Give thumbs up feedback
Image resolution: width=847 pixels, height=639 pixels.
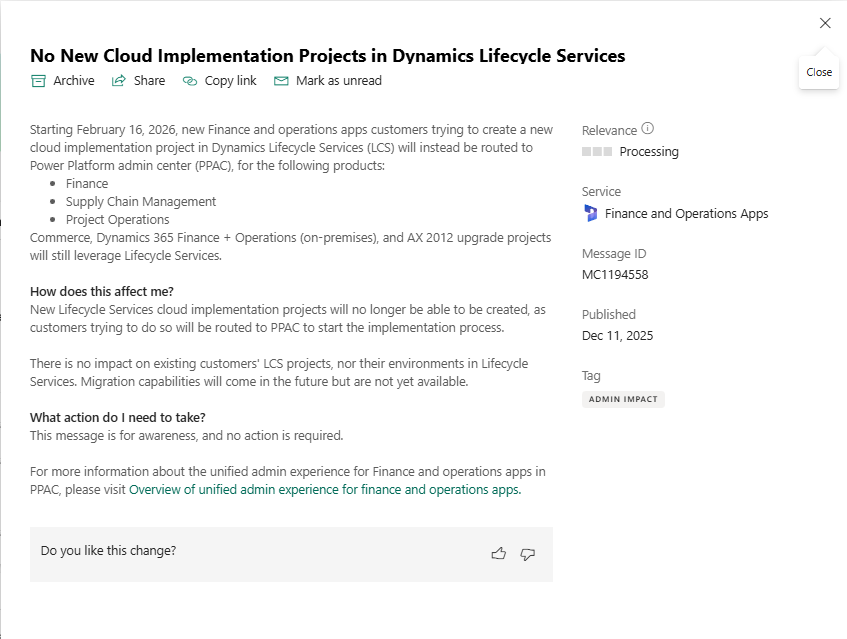tap(499, 554)
